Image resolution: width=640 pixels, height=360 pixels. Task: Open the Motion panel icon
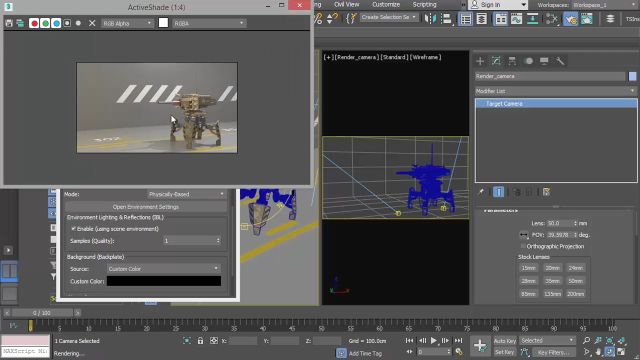tap(529, 61)
